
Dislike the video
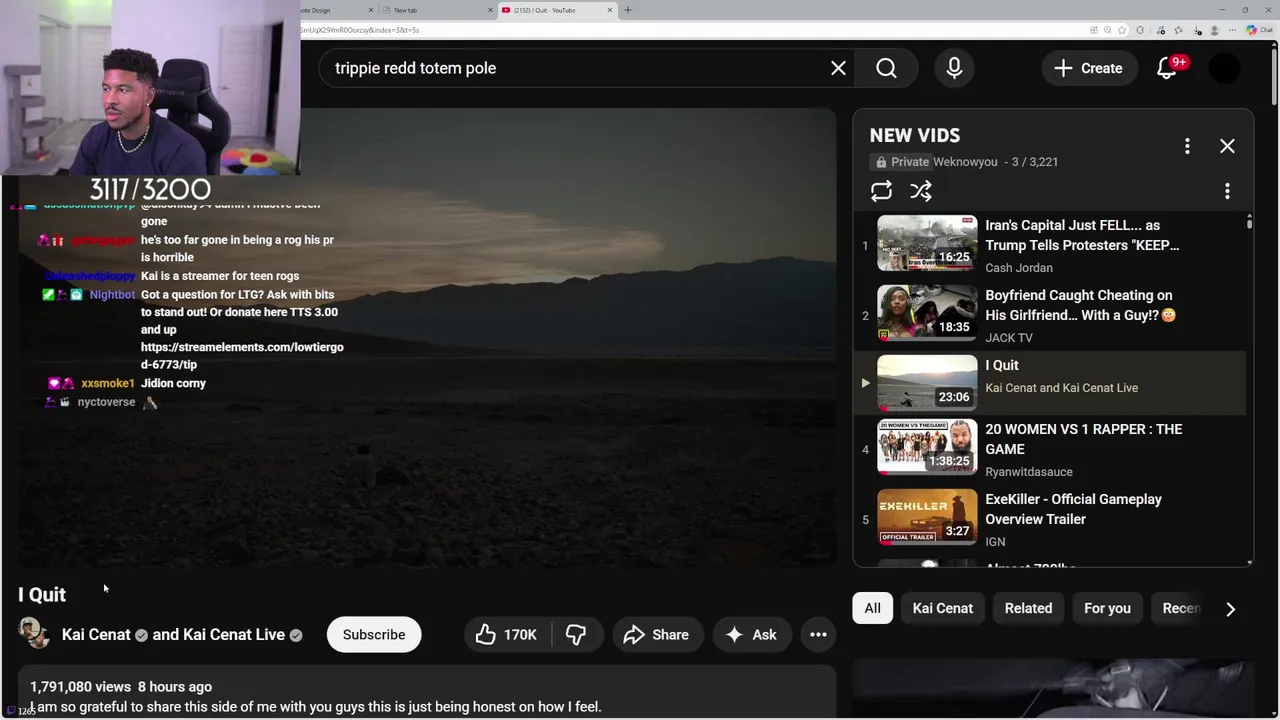click(576, 635)
